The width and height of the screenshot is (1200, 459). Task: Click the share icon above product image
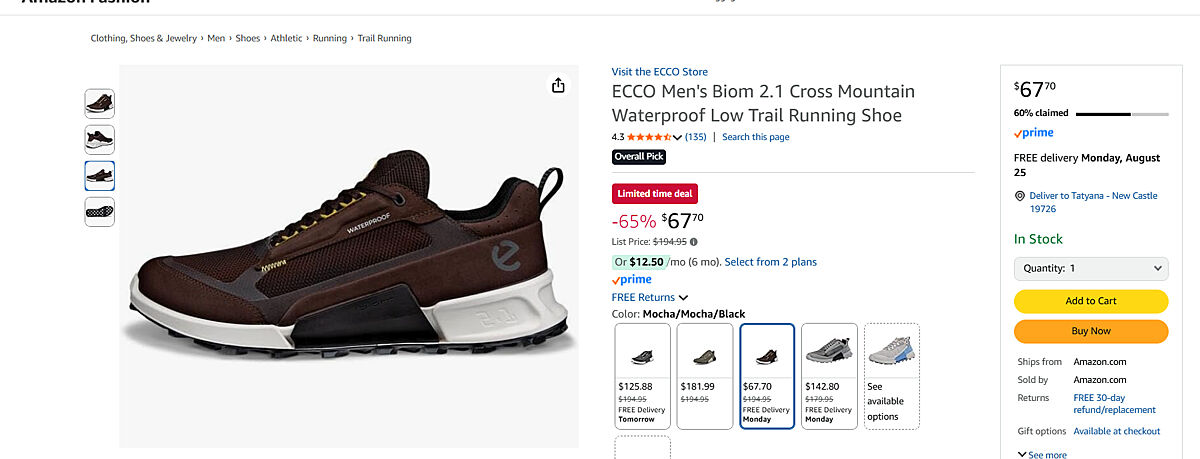point(558,86)
